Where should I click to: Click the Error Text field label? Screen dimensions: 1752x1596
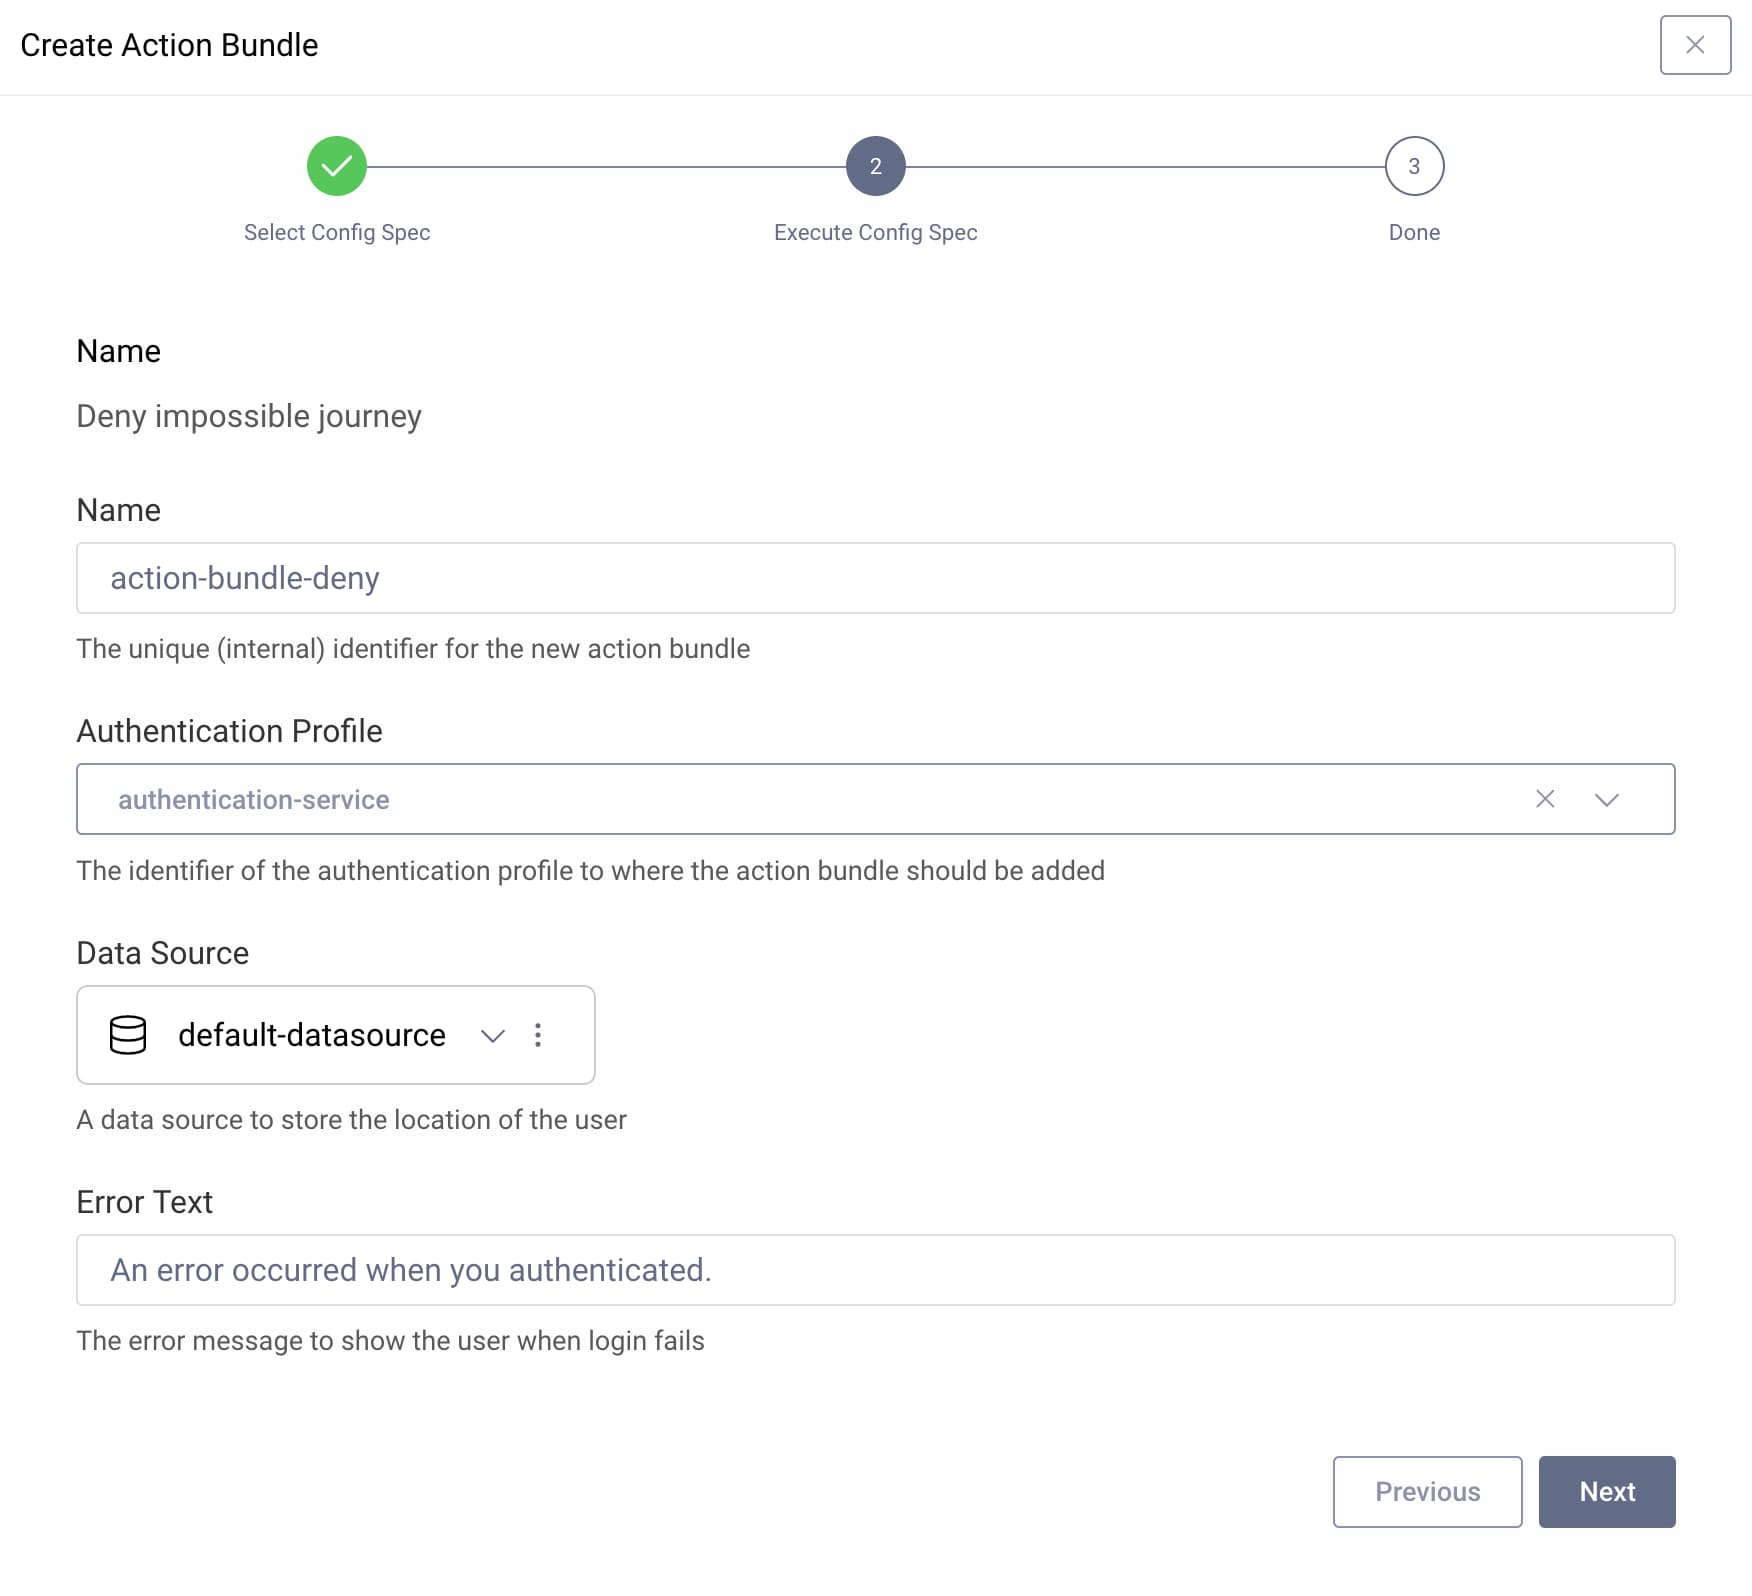click(x=144, y=1202)
